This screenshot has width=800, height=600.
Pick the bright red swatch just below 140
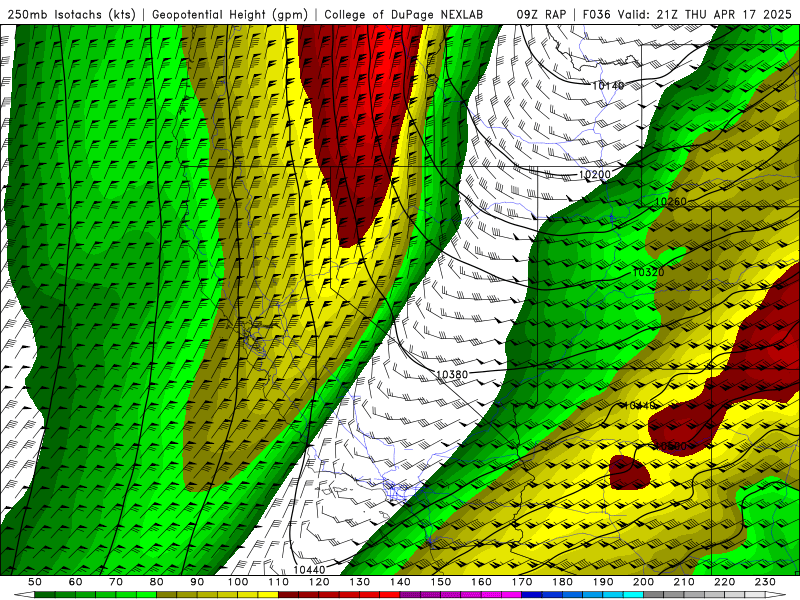(x=390, y=595)
